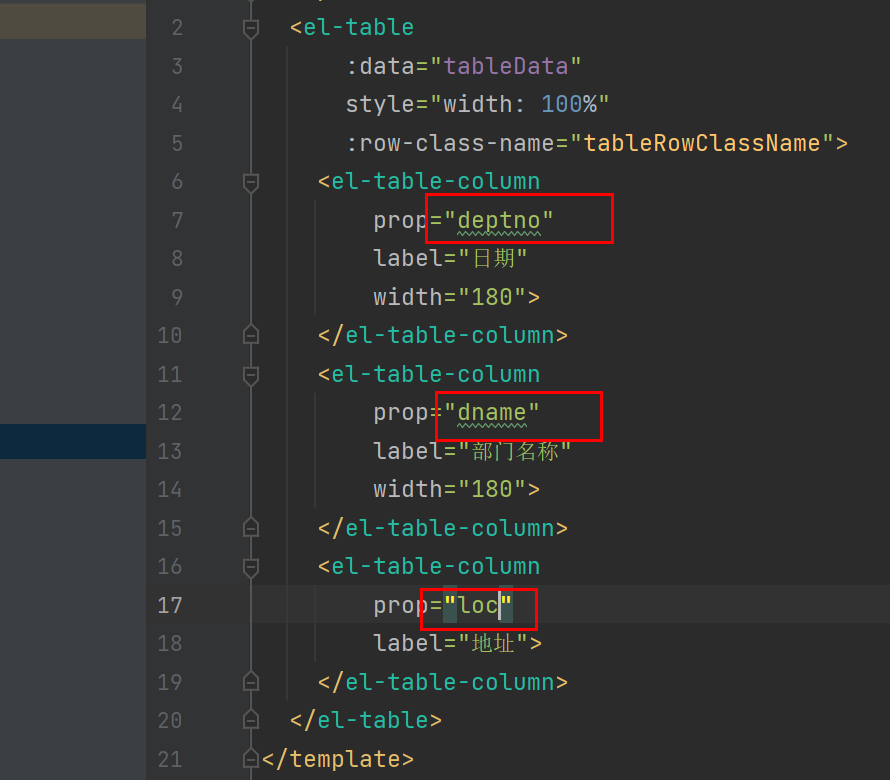Click the highlighted row in the left panel
This screenshot has height=780, width=890.
[72, 441]
